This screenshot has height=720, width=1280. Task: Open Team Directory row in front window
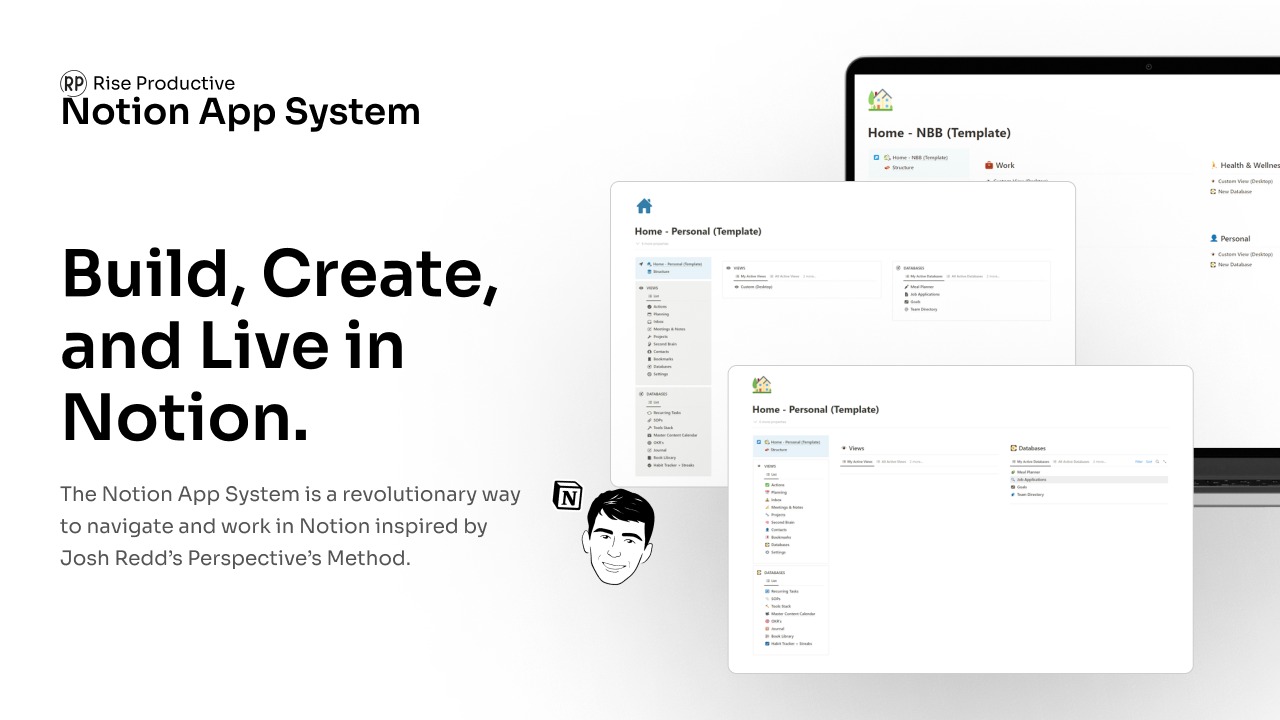1089,495
